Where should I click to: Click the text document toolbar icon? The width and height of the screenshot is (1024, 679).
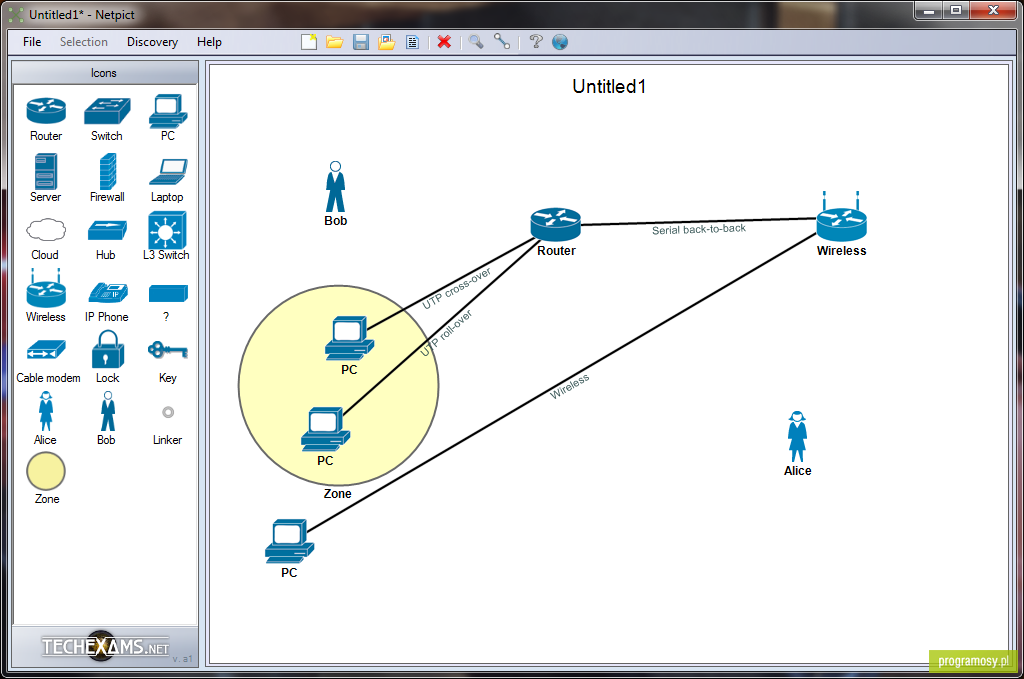point(413,42)
